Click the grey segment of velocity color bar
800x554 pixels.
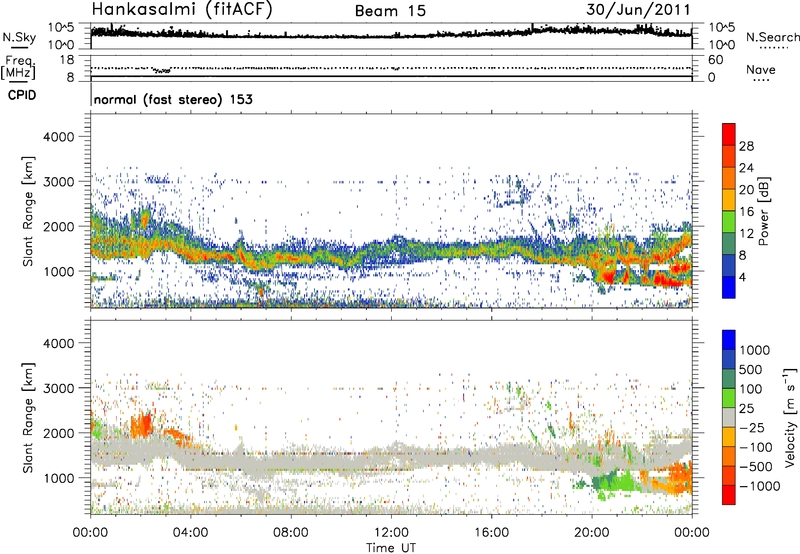click(729, 417)
